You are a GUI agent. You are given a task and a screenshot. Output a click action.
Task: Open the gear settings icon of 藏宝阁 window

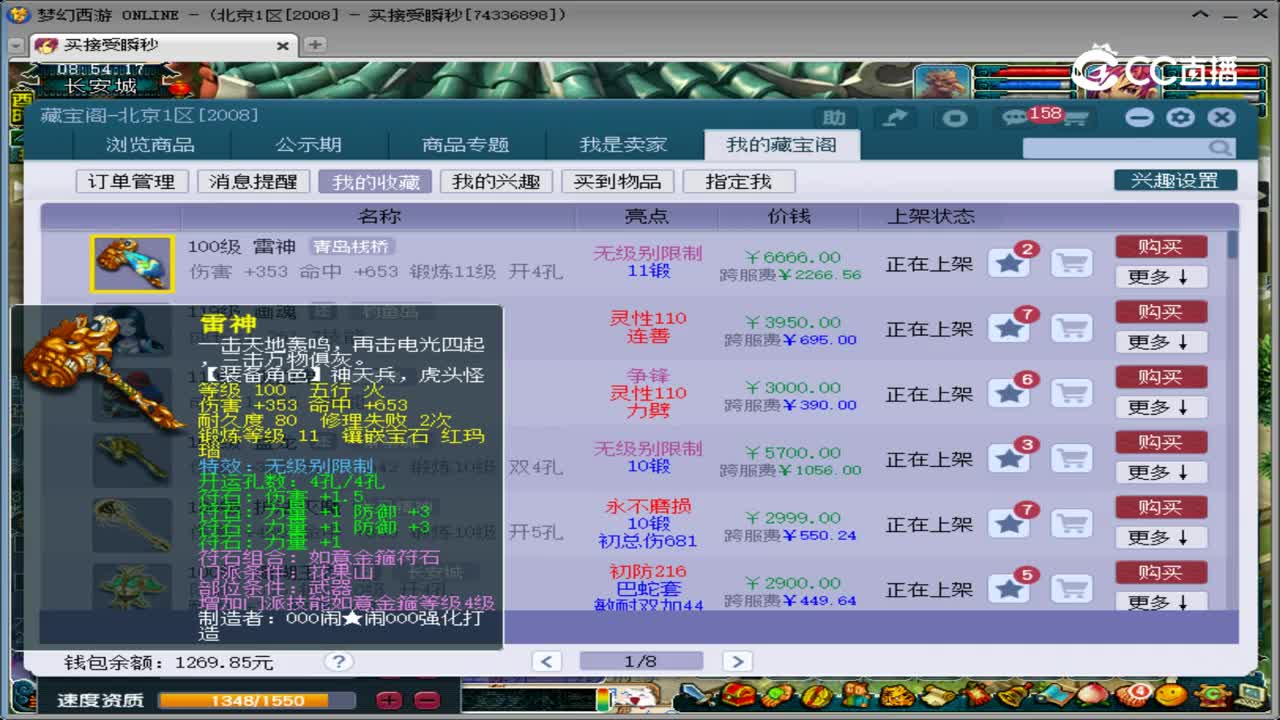(1181, 117)
